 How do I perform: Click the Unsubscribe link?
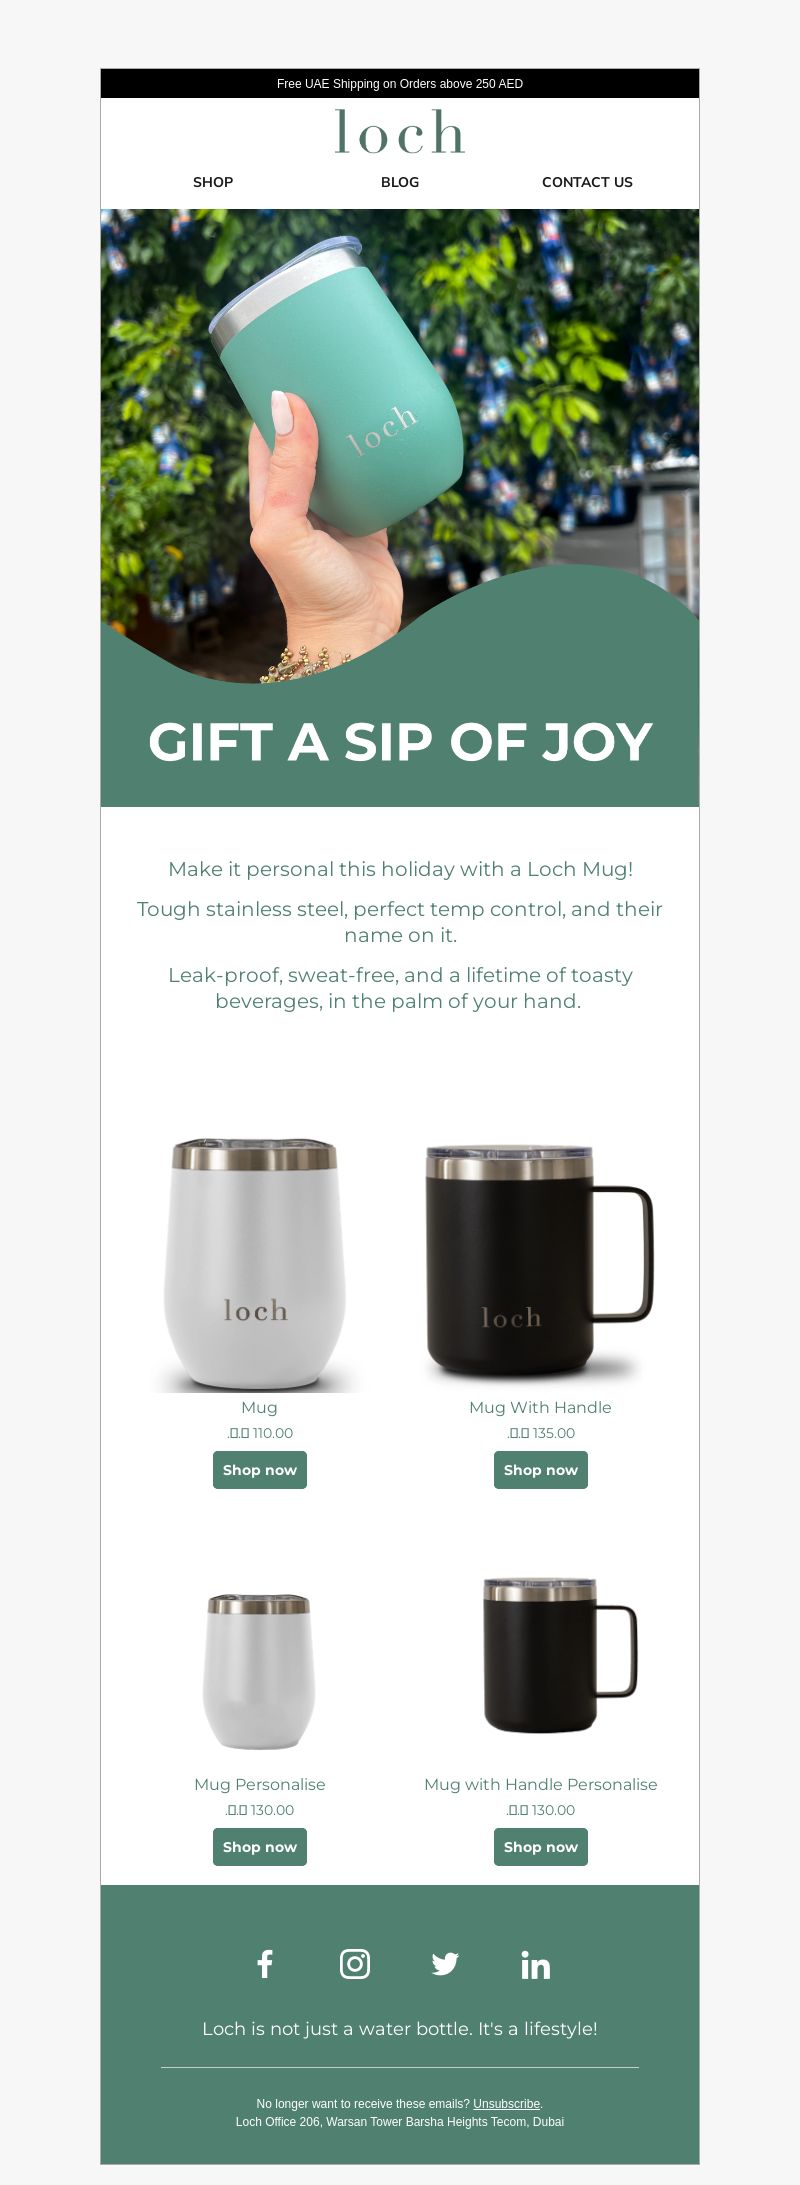coord(506,2104)
